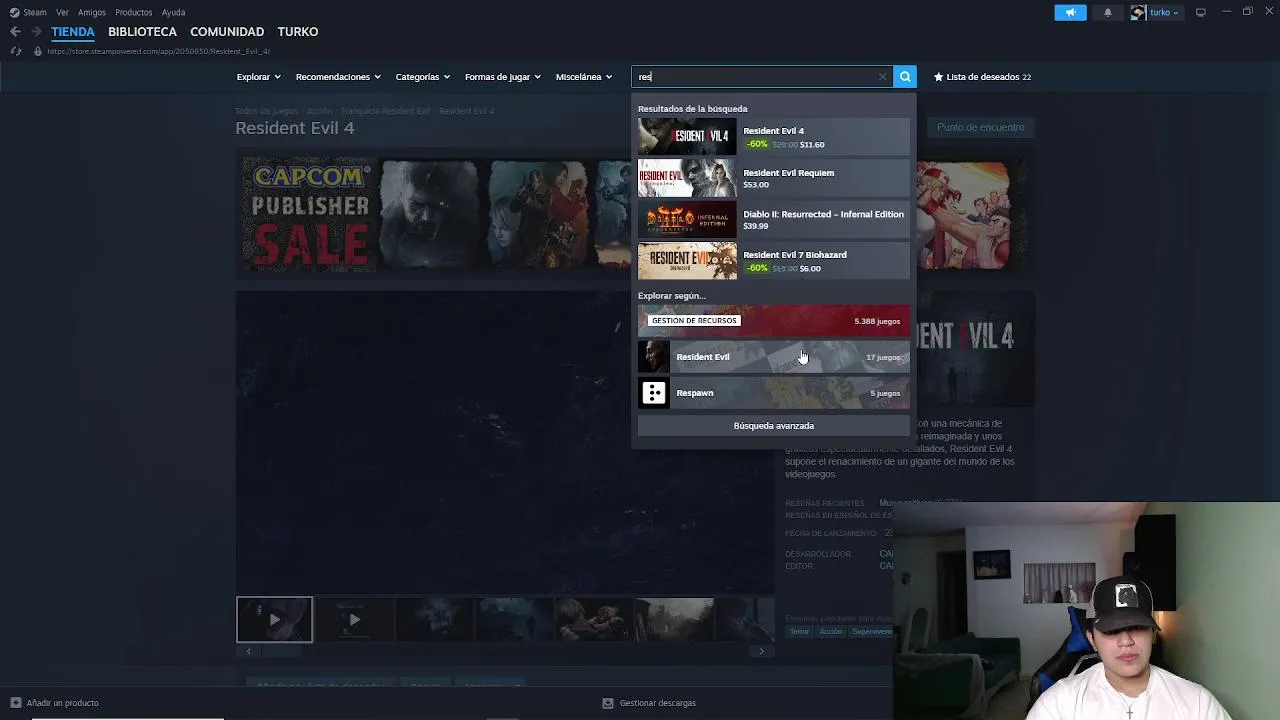Expand the Recomendaciones dropdown
Viewport: 1280px width, 720px height.
(338, 77)
